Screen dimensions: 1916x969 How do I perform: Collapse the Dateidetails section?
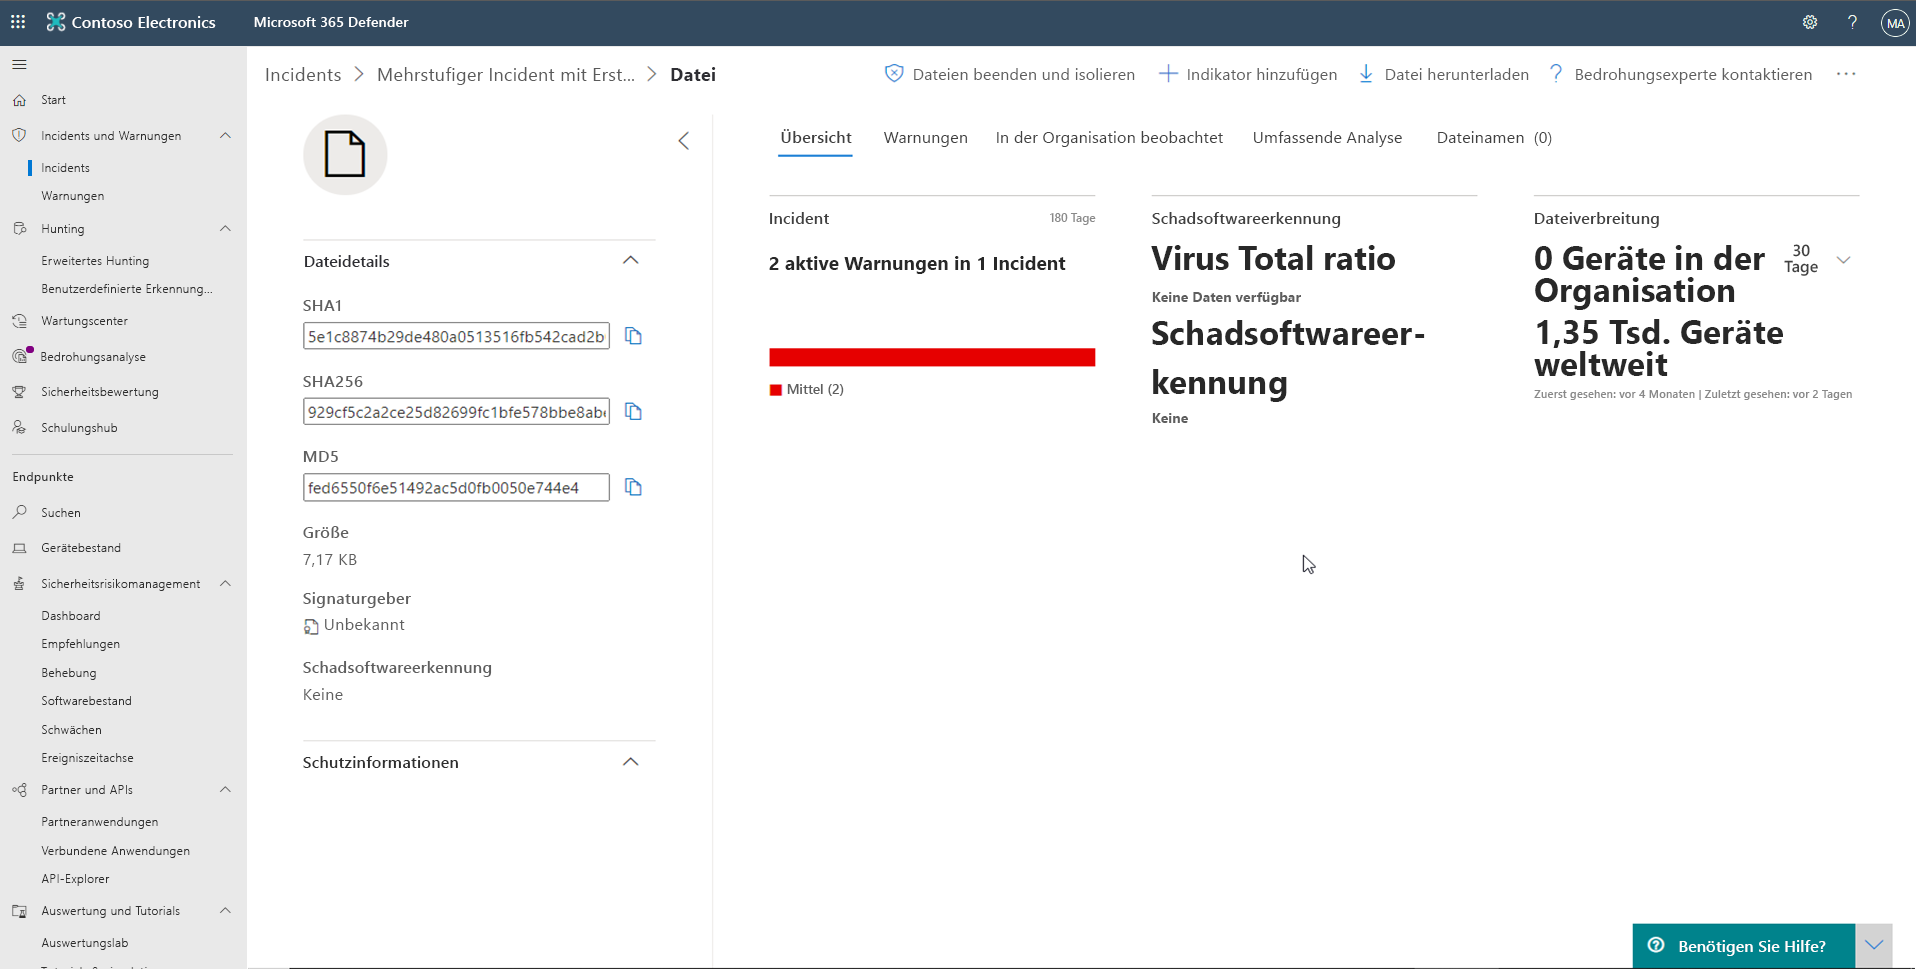pyautogui.click(x=631, y=261)
